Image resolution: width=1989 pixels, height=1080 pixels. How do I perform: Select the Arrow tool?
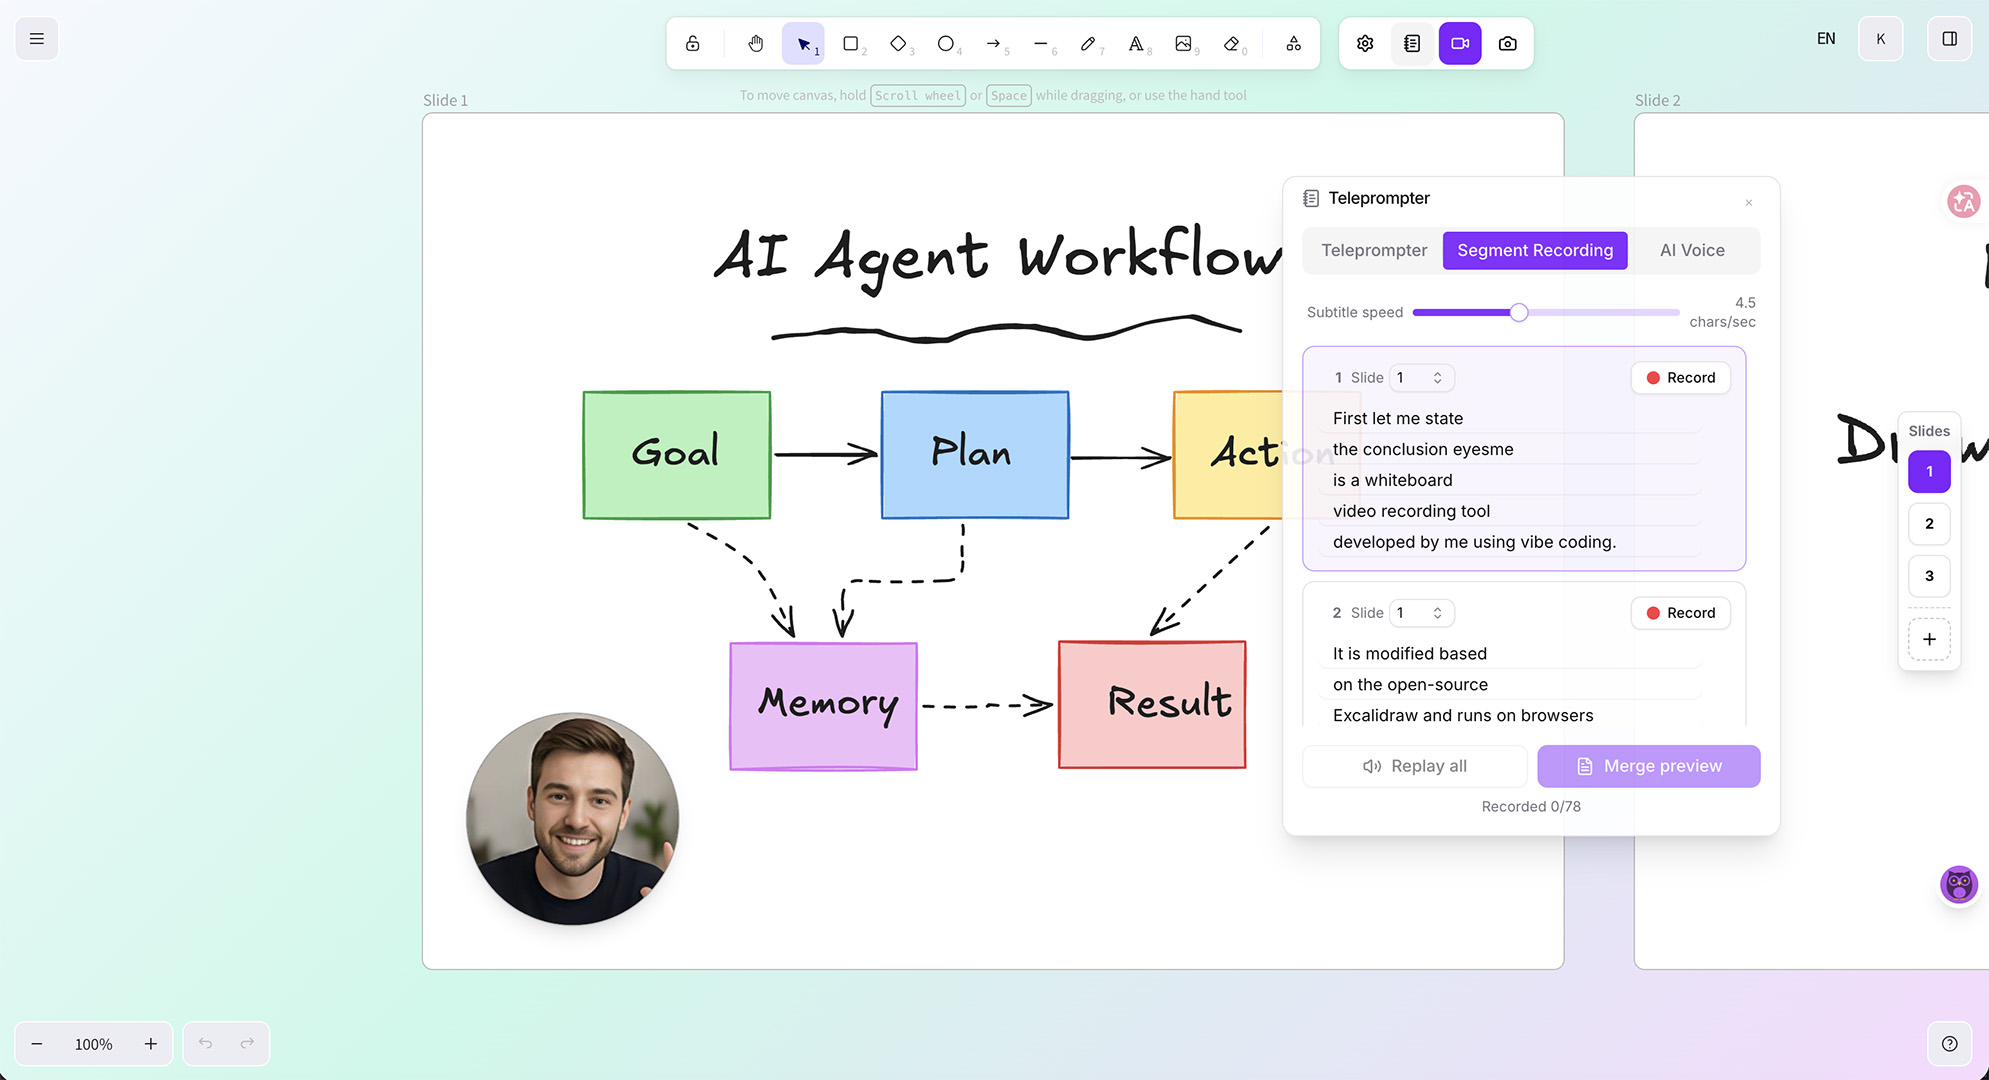point(993,43)
